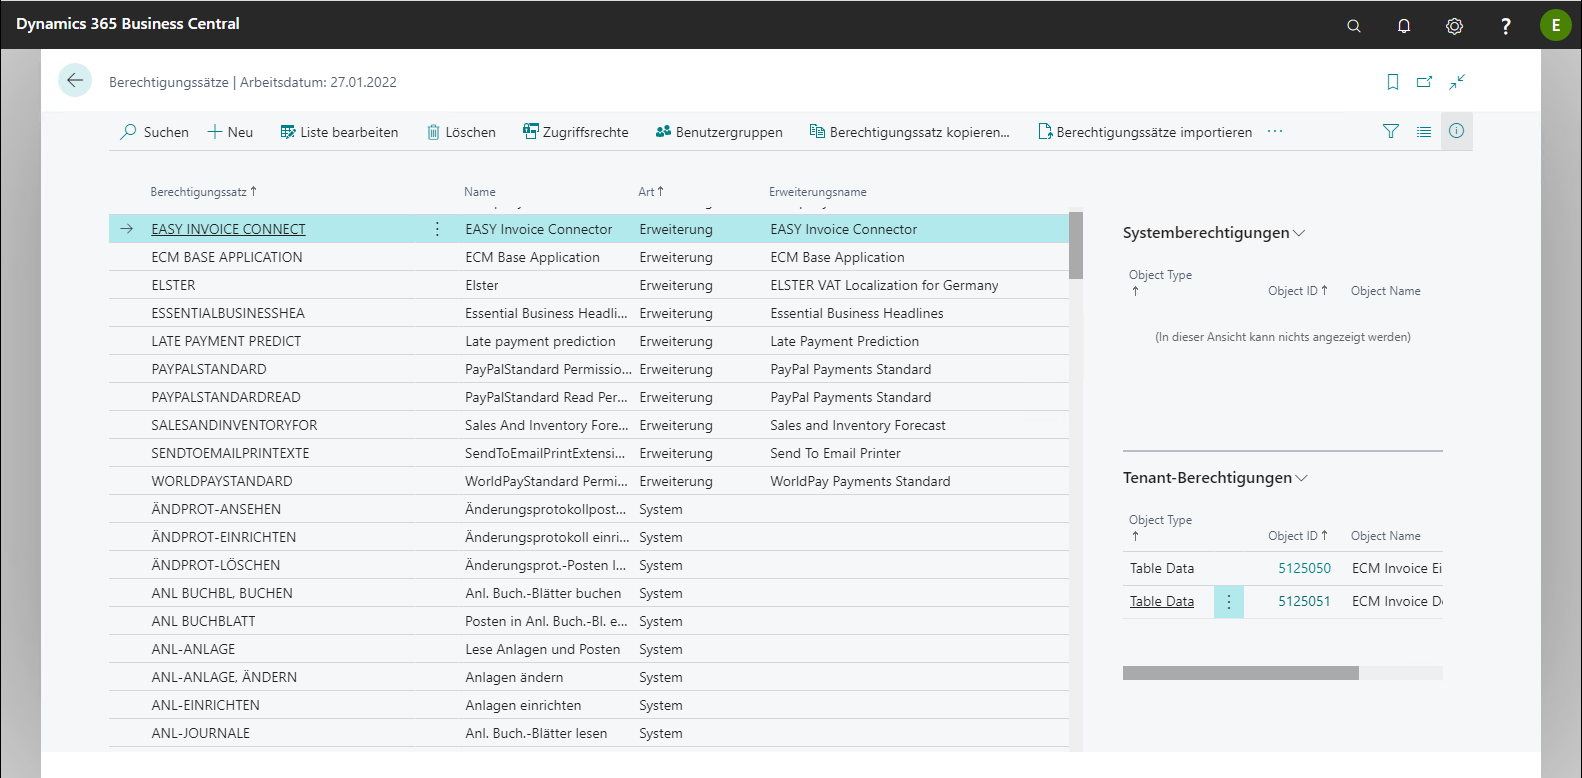The image size is (1582, 778).
Task: Create a new entry with Neu
Action: tap(230, 132)
